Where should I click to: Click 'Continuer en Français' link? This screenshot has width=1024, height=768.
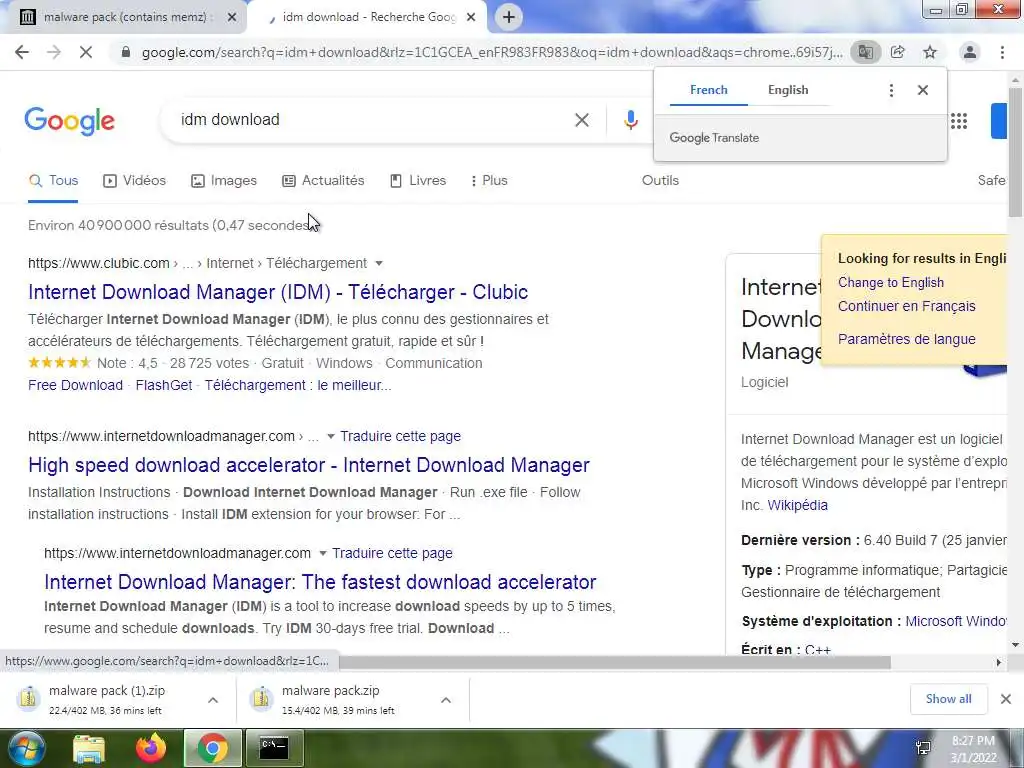(906, 306)
